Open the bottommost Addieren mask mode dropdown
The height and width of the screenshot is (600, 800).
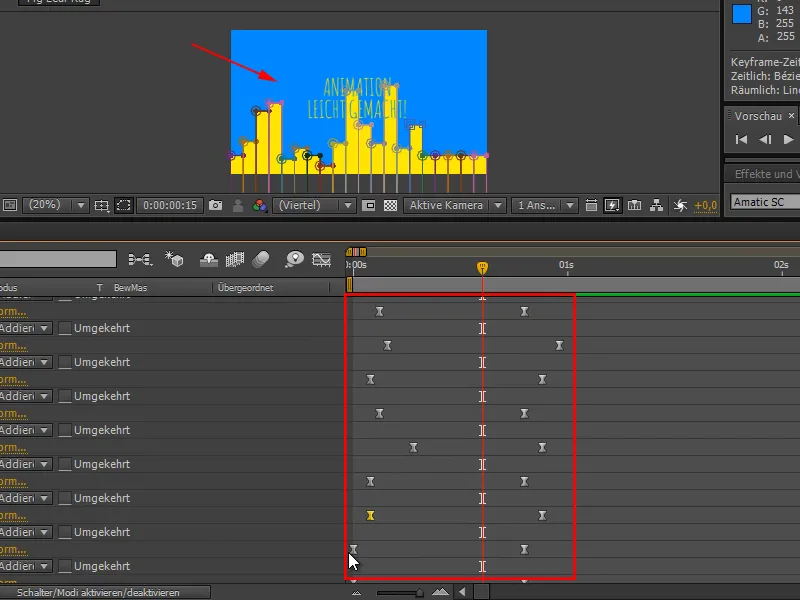(26, 566)
